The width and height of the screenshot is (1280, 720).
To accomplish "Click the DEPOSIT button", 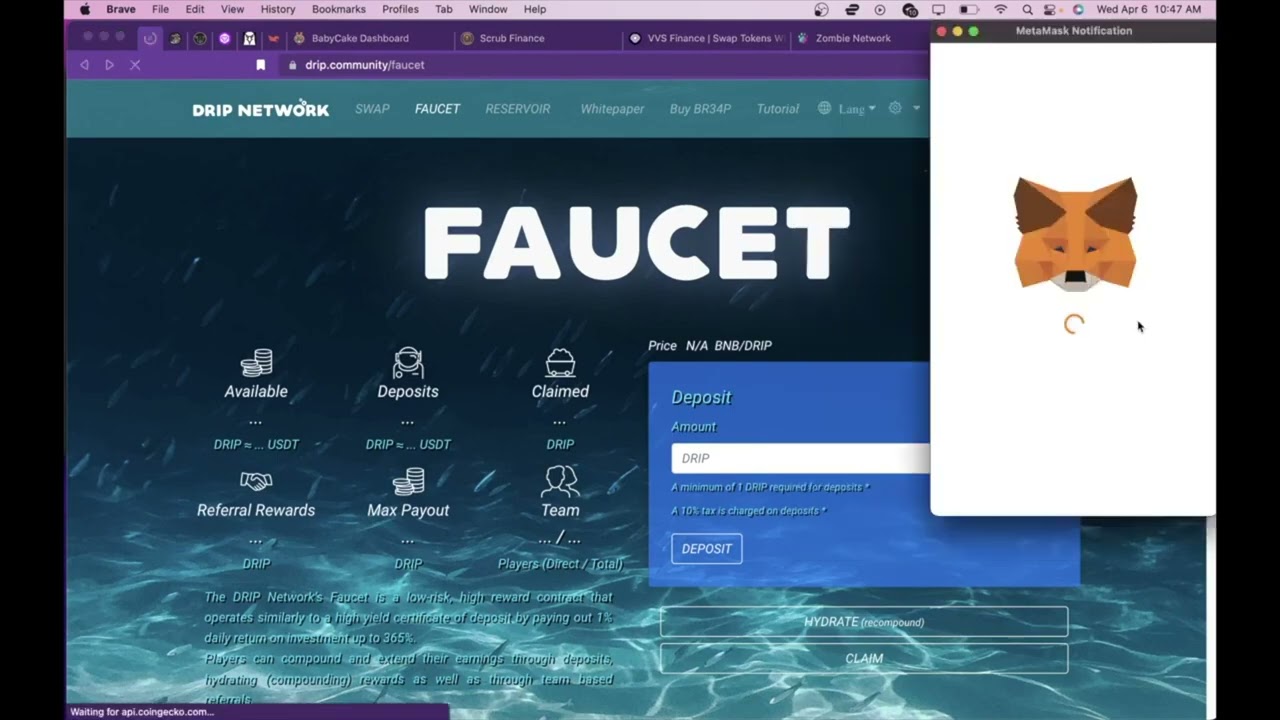I will 707,548.
